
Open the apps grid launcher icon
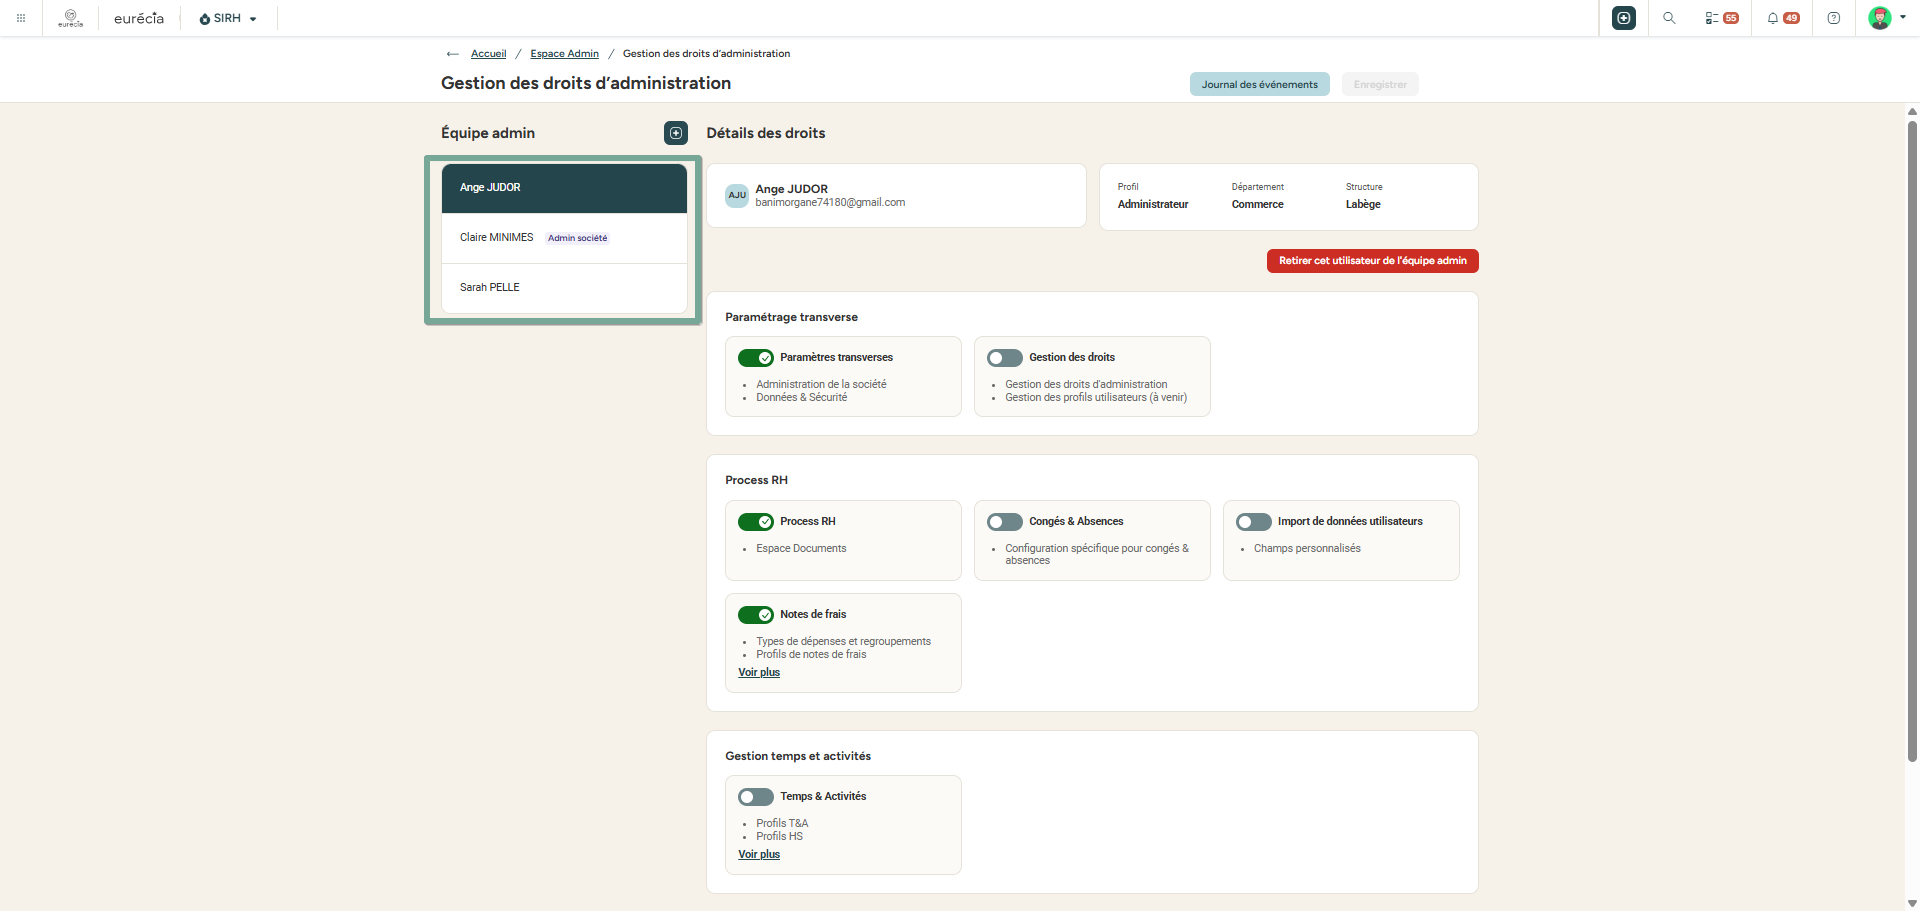tap(21, 18)
